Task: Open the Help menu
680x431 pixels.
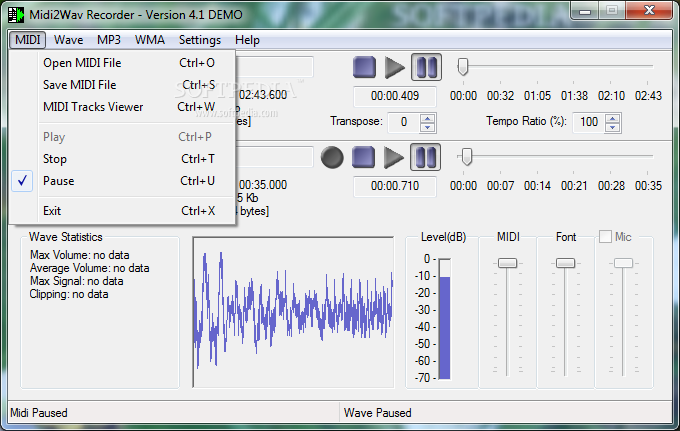Action: pos(247,40)
